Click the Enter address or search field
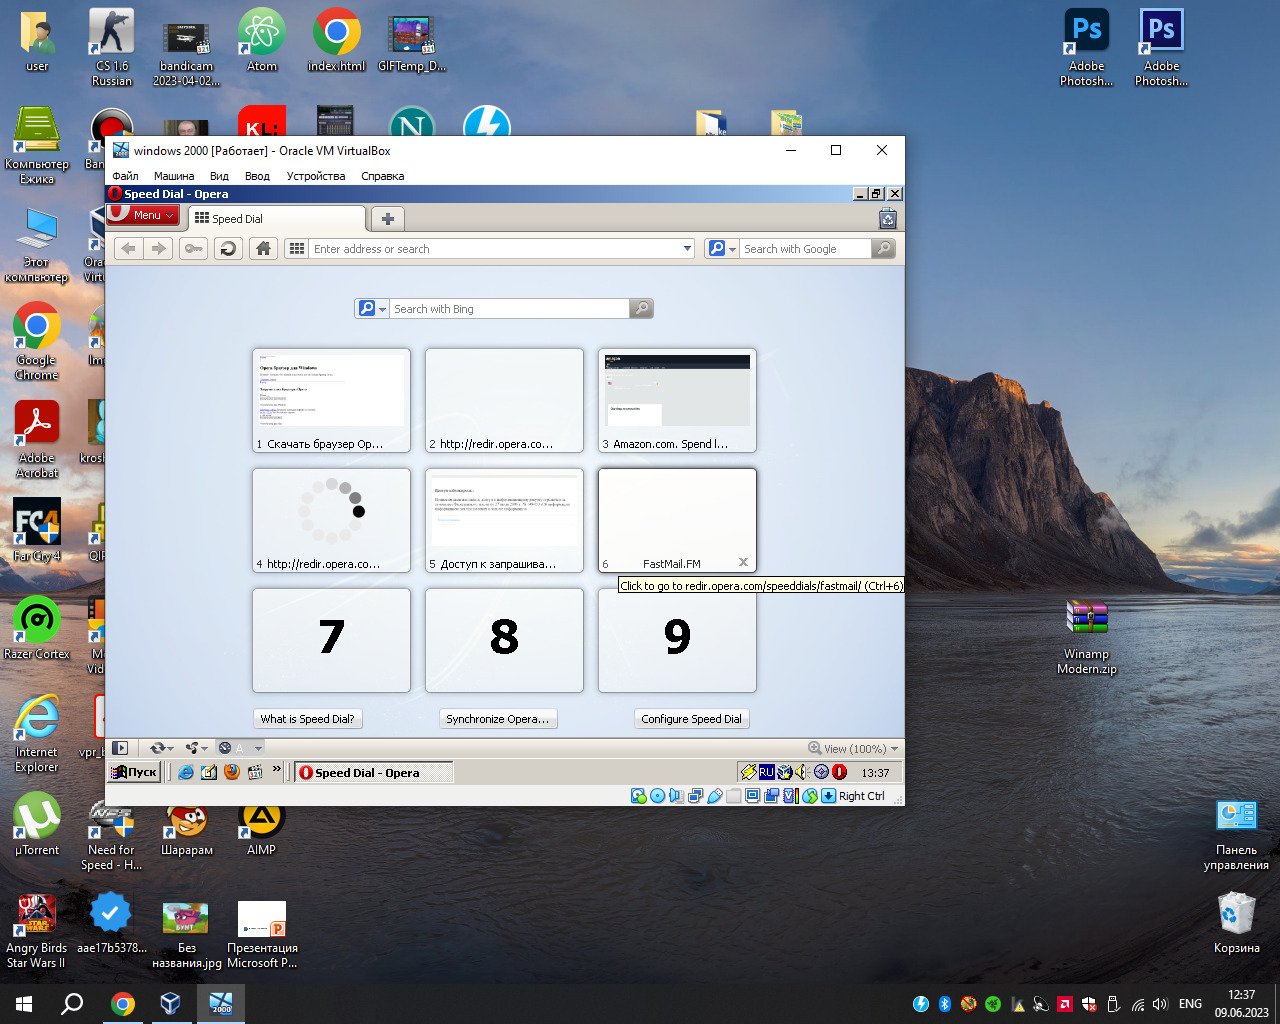The width and height of the screenshot is (1280, 1024). [x=495, y=249]
